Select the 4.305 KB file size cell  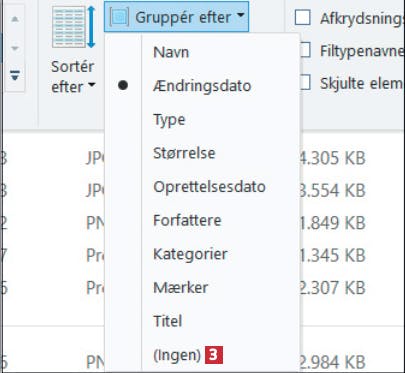tap(332, 158)
